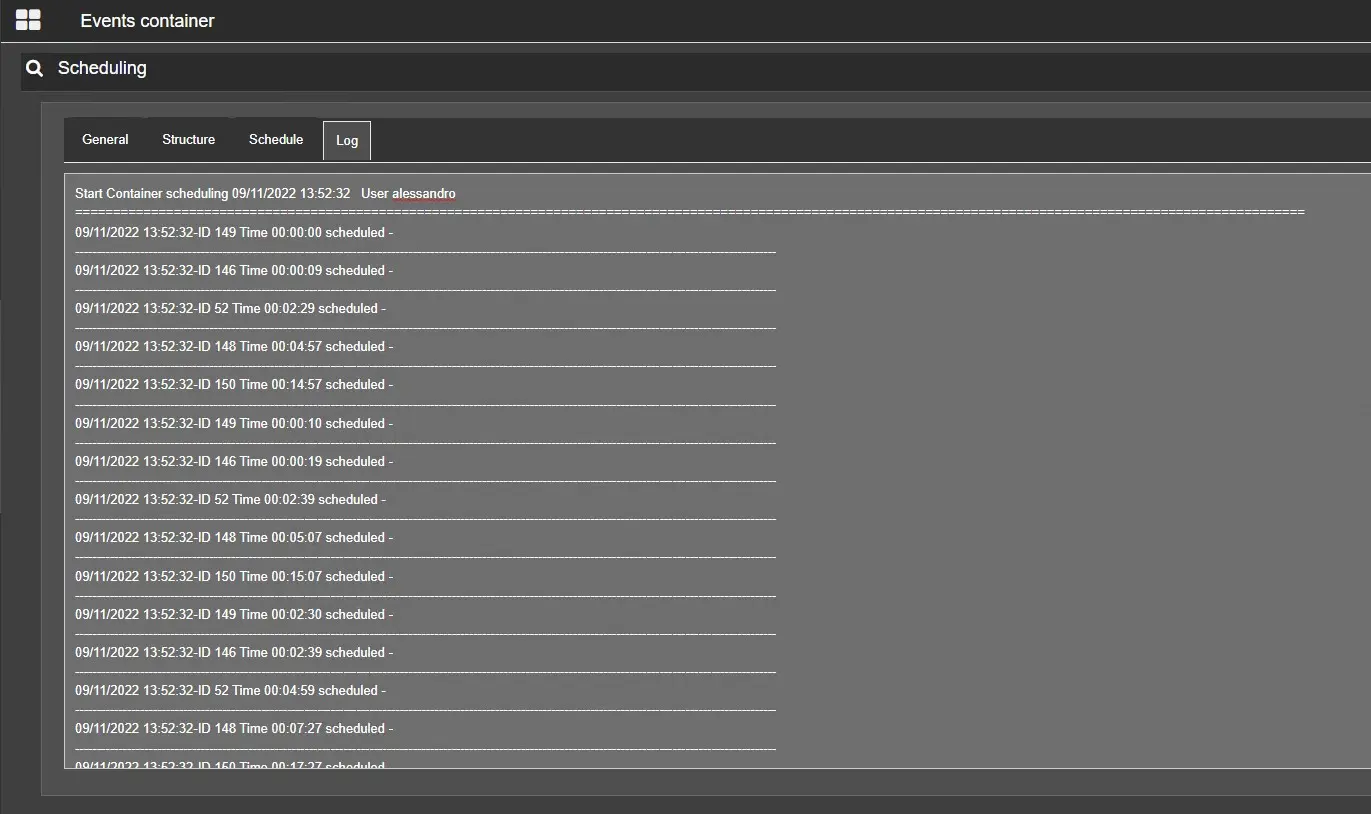The image size is (1371, 814).
Task: Click log entry ID 150 Time 00:15:07
Action: 234,576
